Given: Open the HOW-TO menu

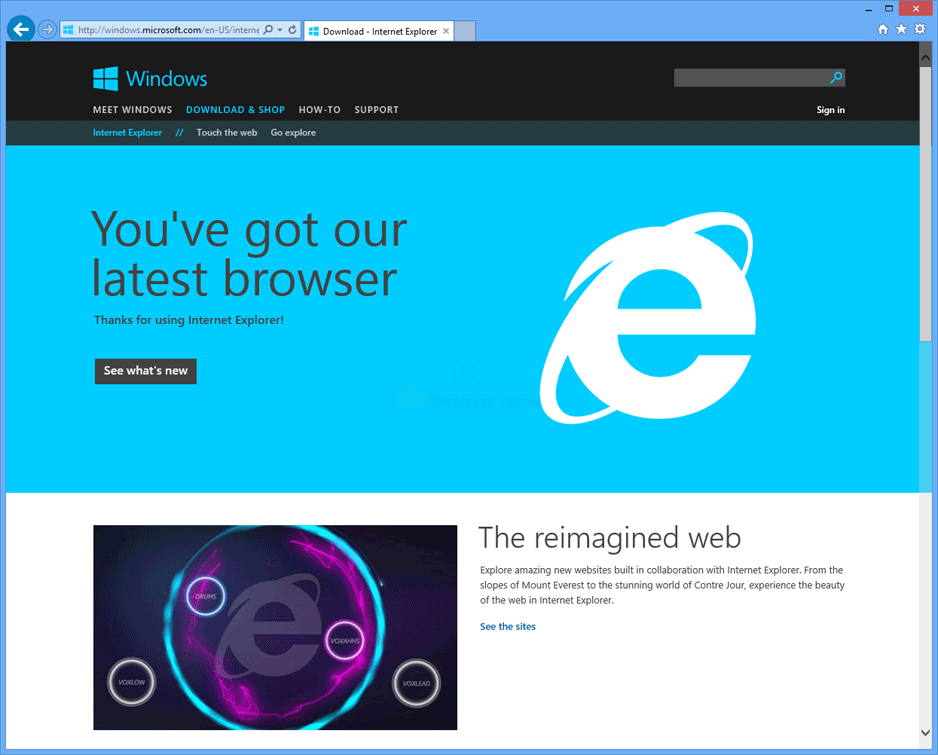Looking at the screenshot, I should [x=319, y=109].
